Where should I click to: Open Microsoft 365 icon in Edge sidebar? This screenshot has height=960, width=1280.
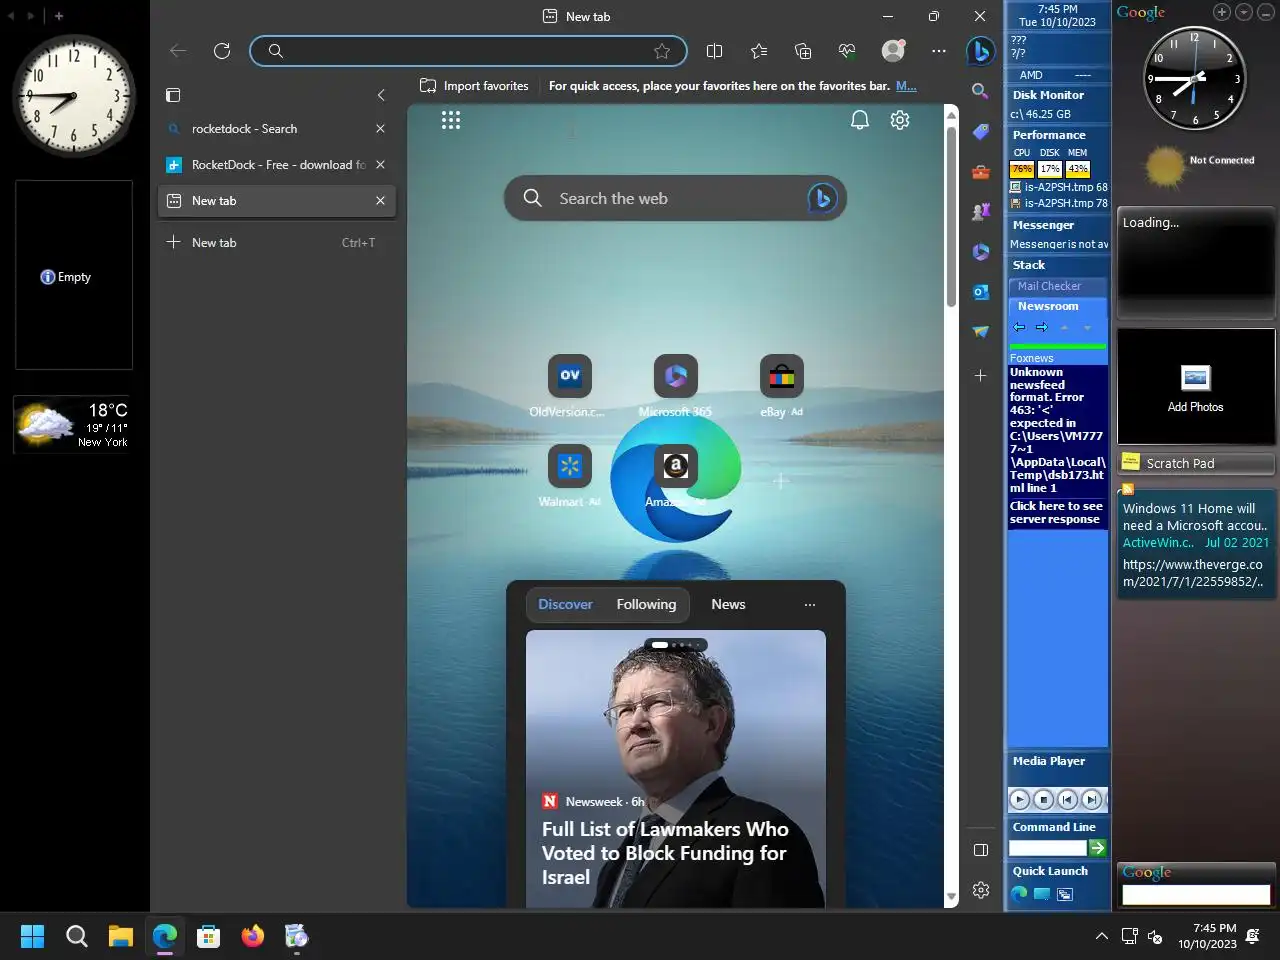(x=980, y=251)
